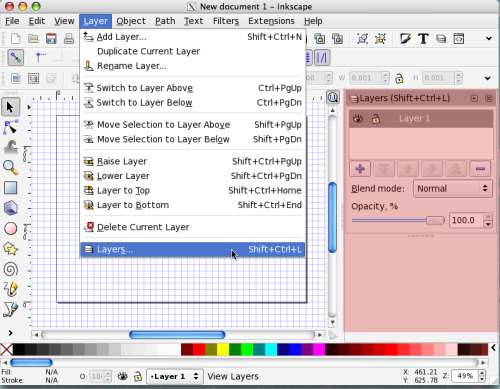Click the raise layer one step button
The image size is (500, 389).
click(x=408, y=169)
